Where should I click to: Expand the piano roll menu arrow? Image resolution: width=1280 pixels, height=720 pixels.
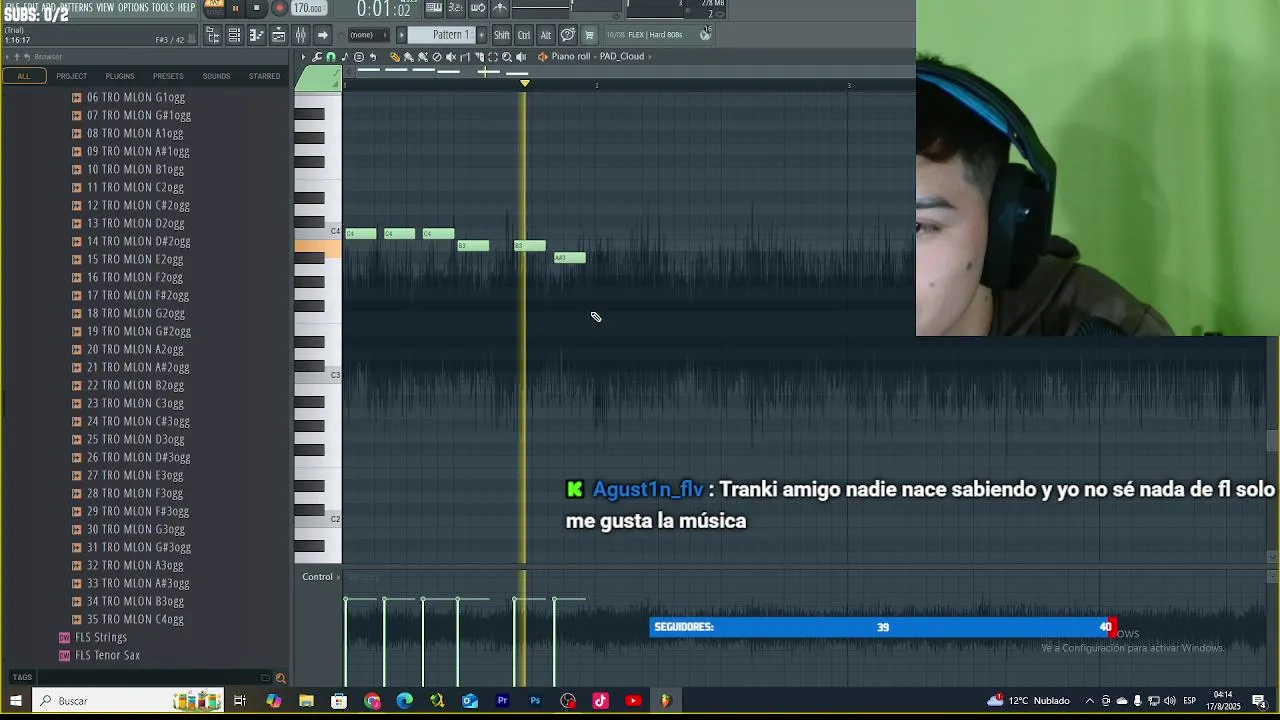[x=303, y=57]
